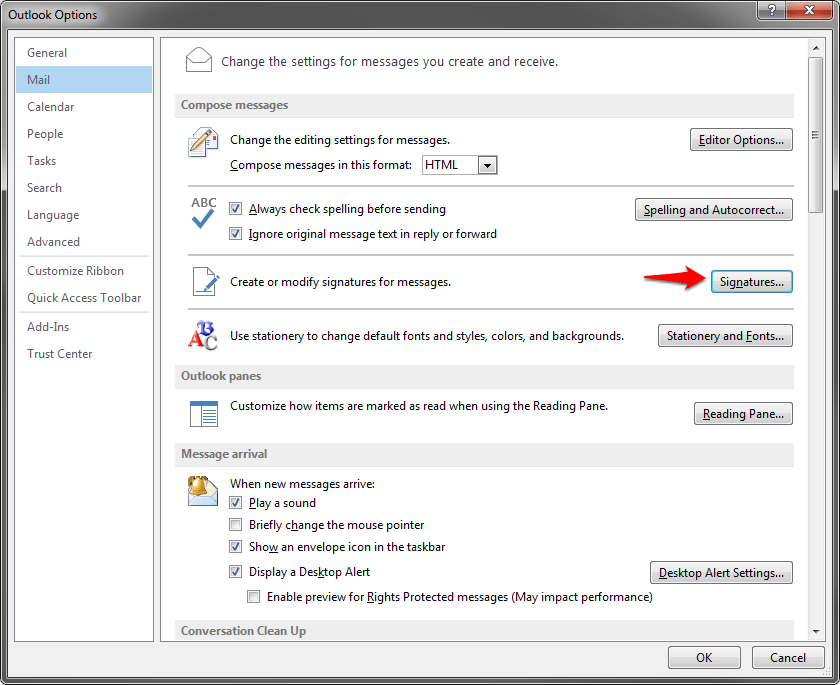Screen dimensions: 840x685
Task: Click the envelope icon beside the header text
Action: (198, 59)
